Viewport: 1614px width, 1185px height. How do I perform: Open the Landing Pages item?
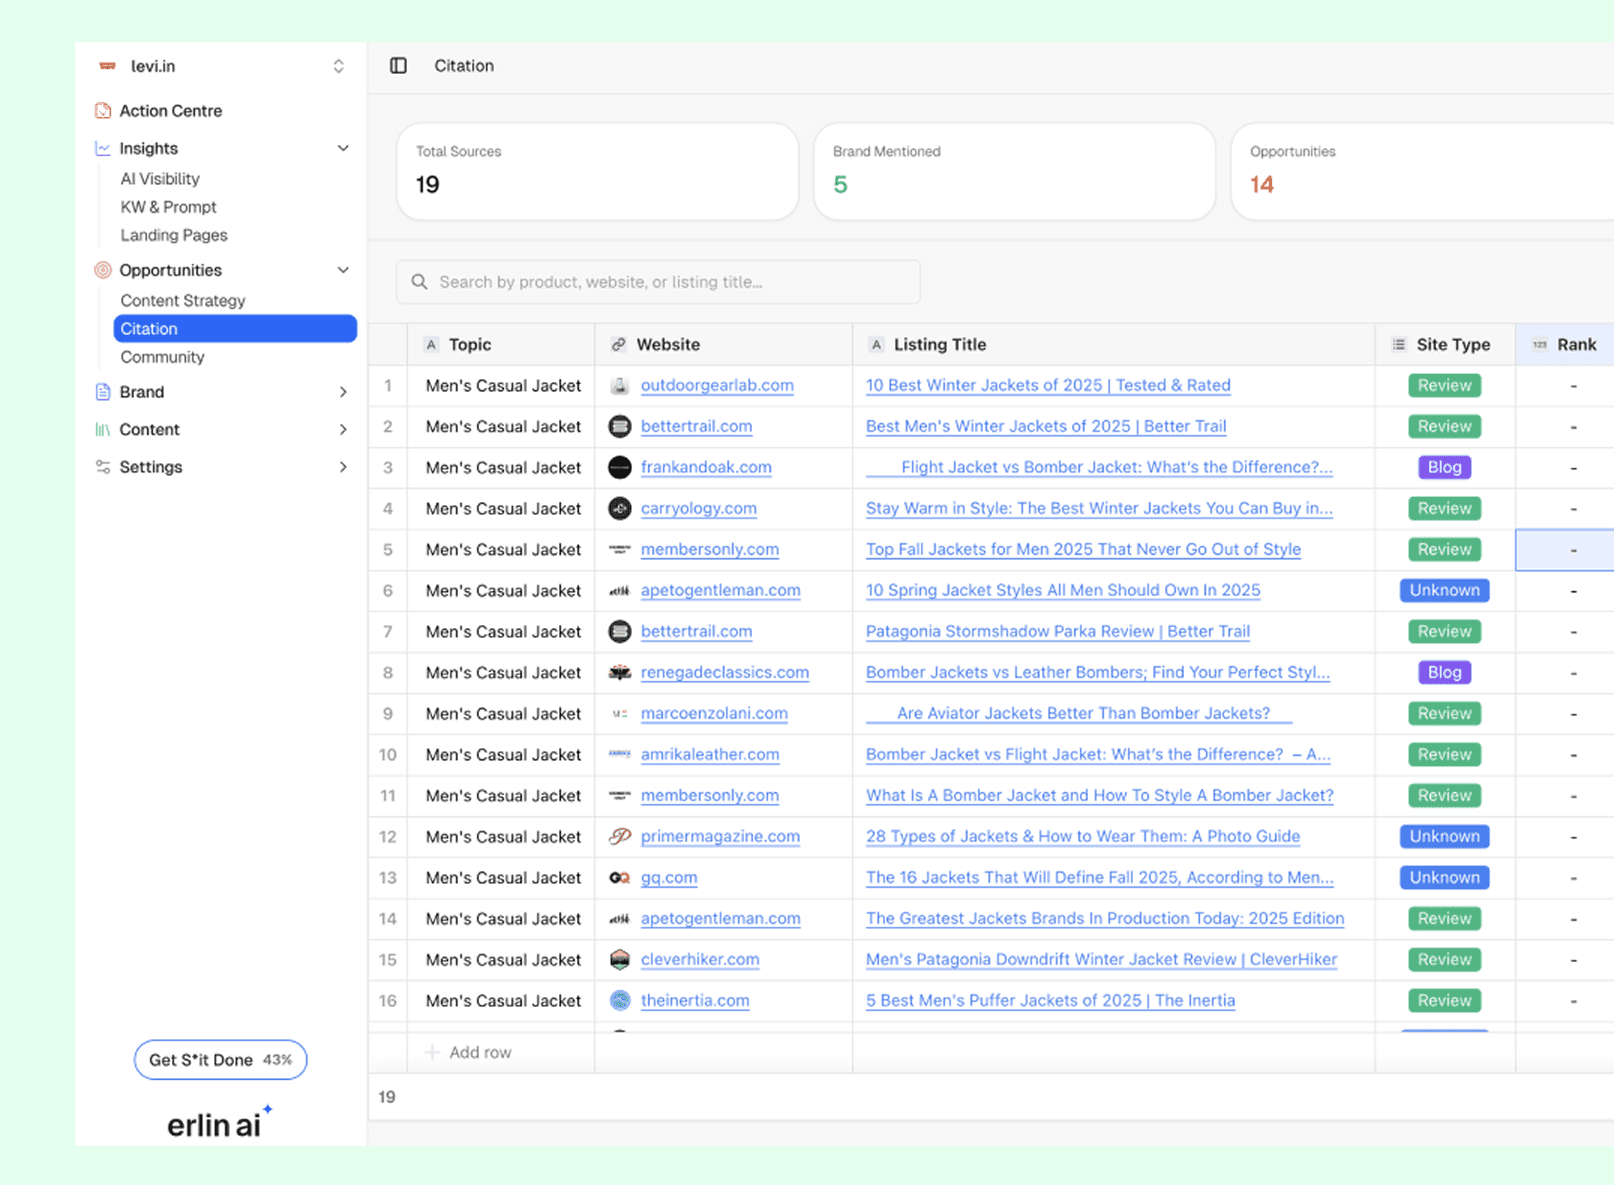174,235
